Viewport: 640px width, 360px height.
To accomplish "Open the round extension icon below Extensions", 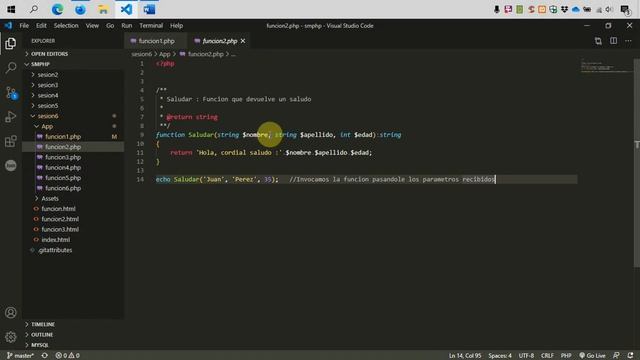I will point(11,165).
